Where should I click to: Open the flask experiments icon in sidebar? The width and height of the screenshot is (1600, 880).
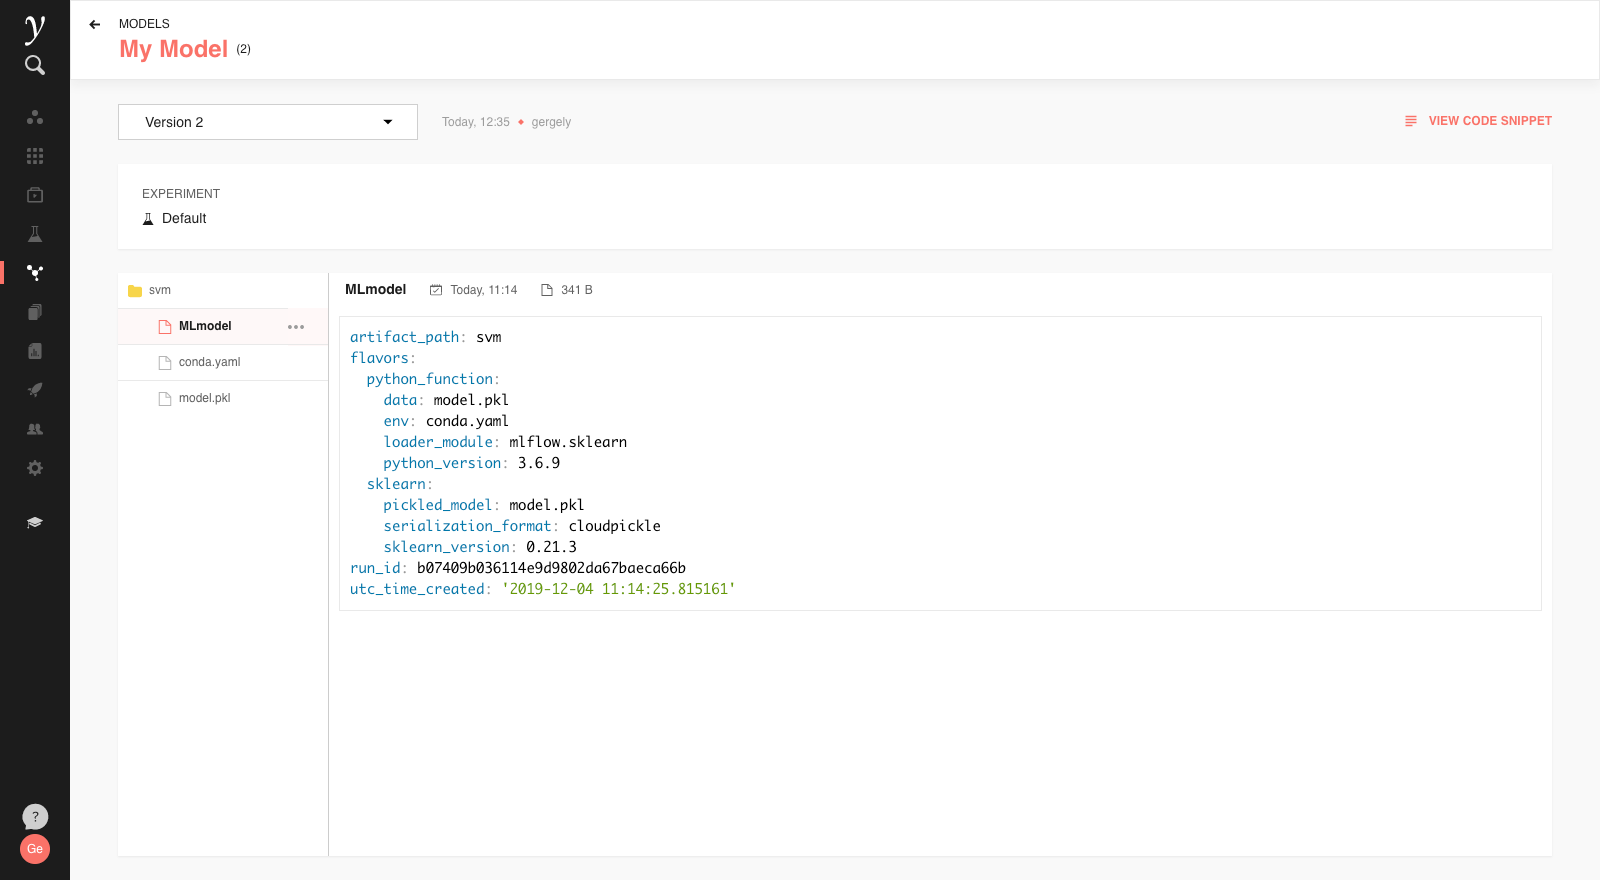[x=35, y=234]
